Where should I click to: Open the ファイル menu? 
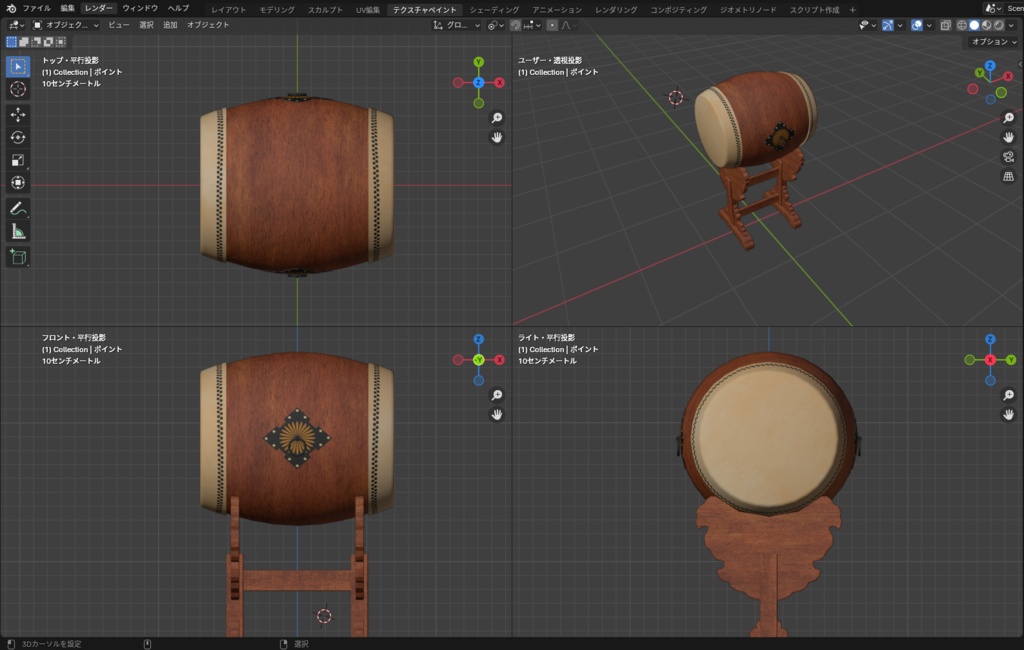coord(37,8)
